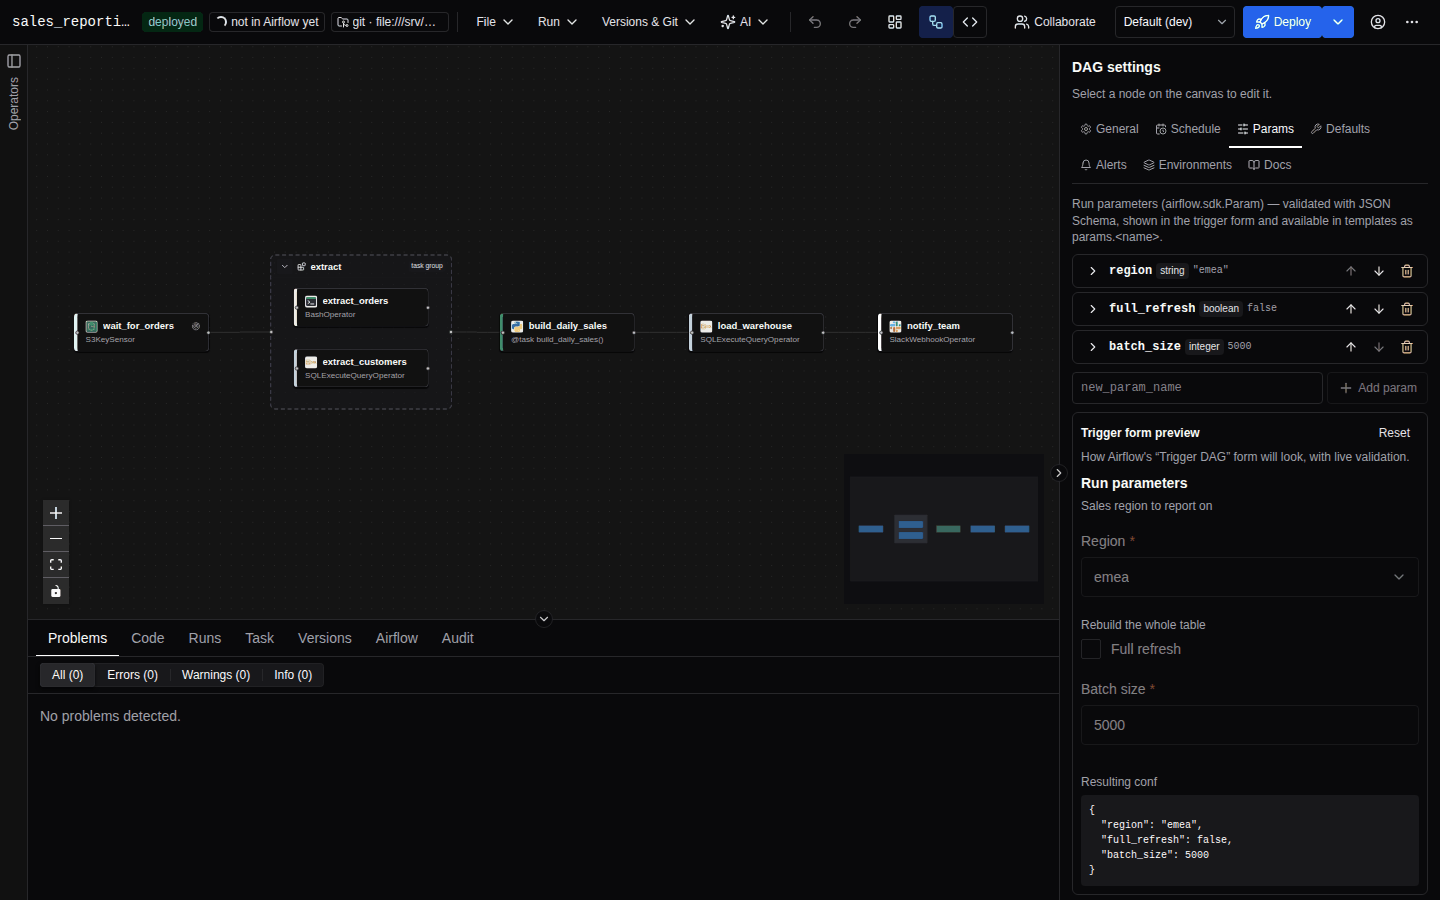Open the user account icon
1440x900 pixels.
point(1378,22)
